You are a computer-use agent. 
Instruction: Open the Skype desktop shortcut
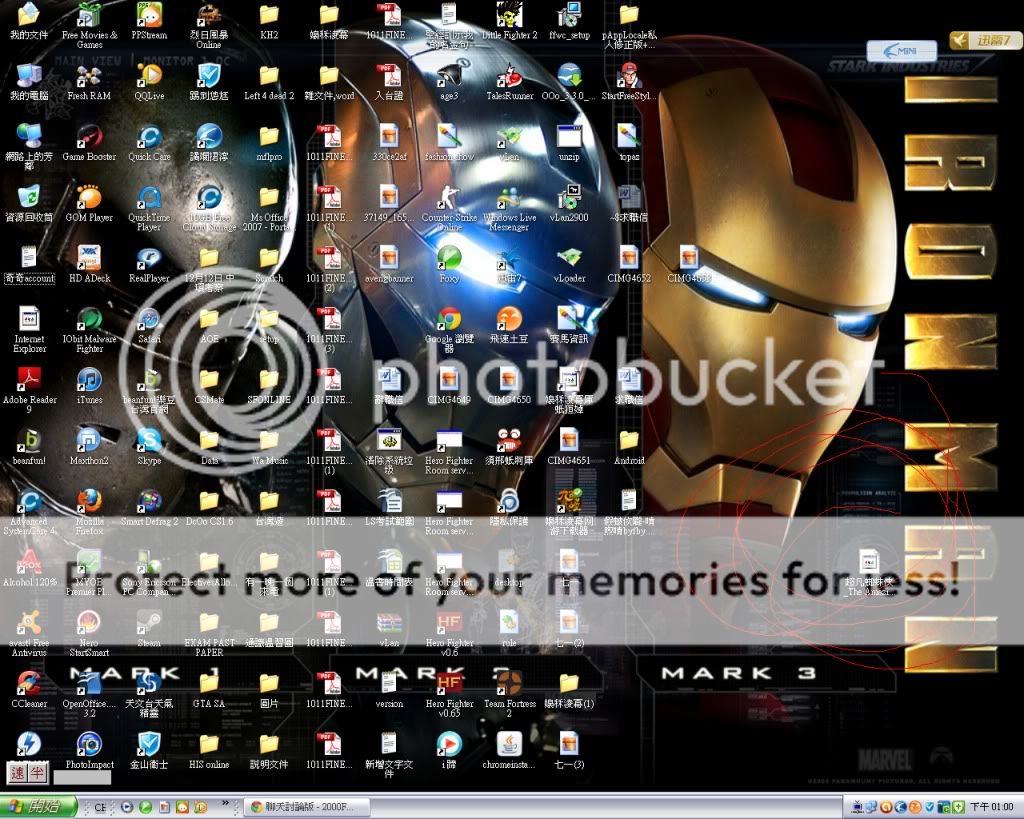(149, 440)
